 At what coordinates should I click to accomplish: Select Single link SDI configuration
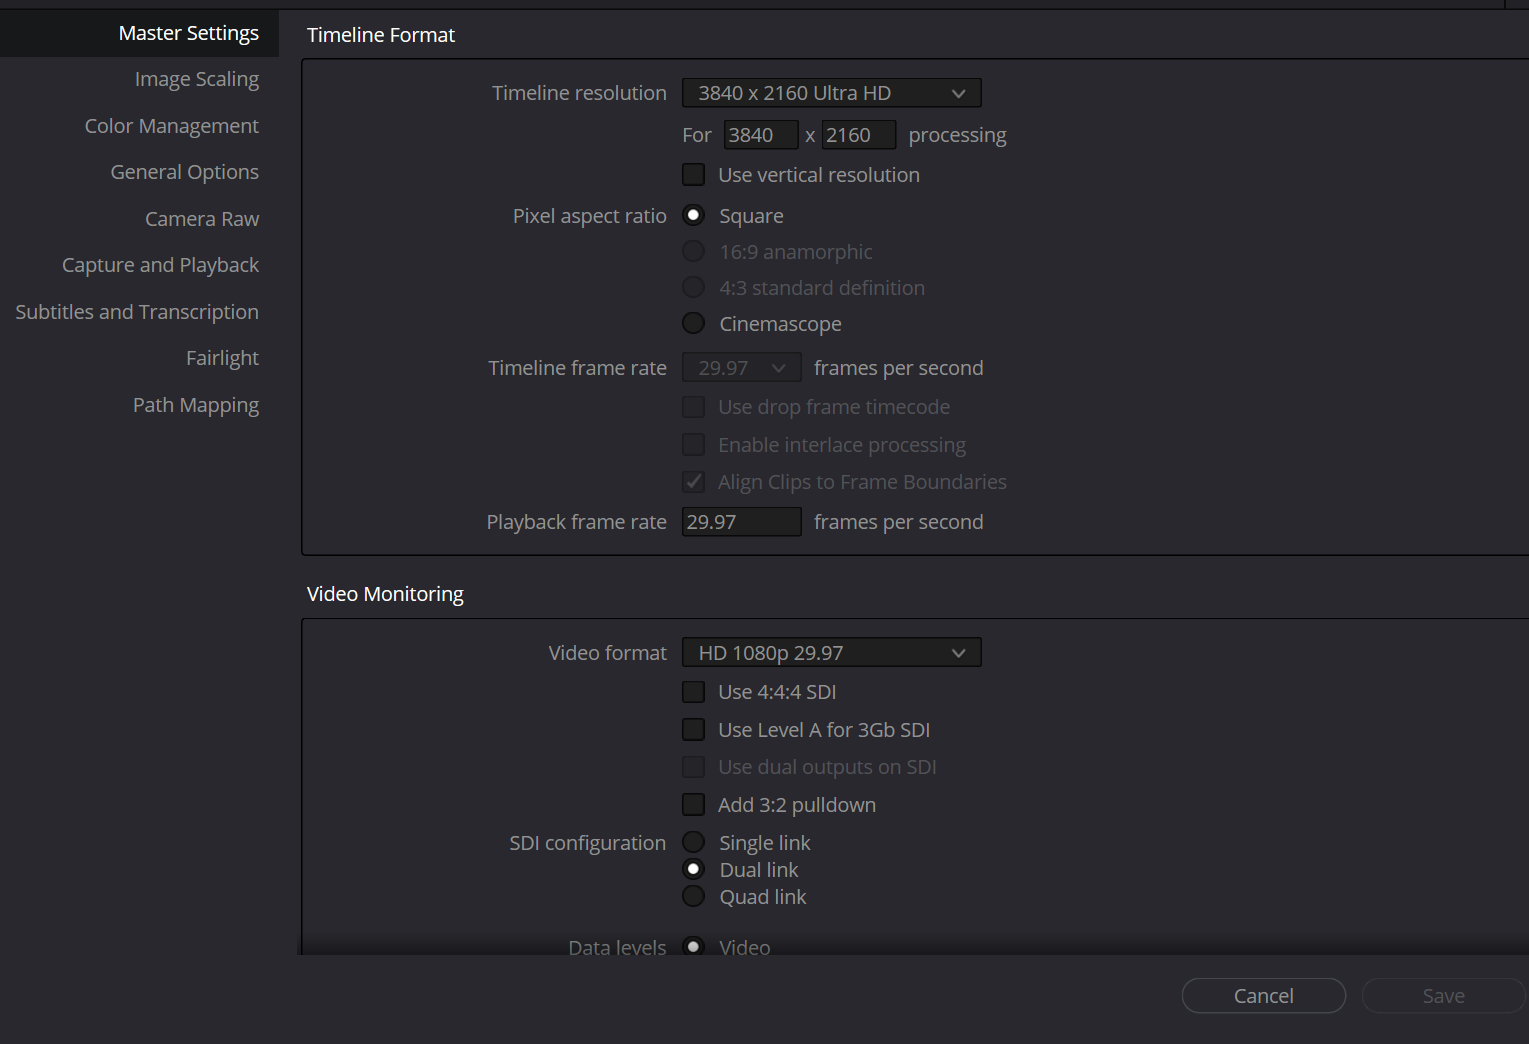click(x=693, y=843)
